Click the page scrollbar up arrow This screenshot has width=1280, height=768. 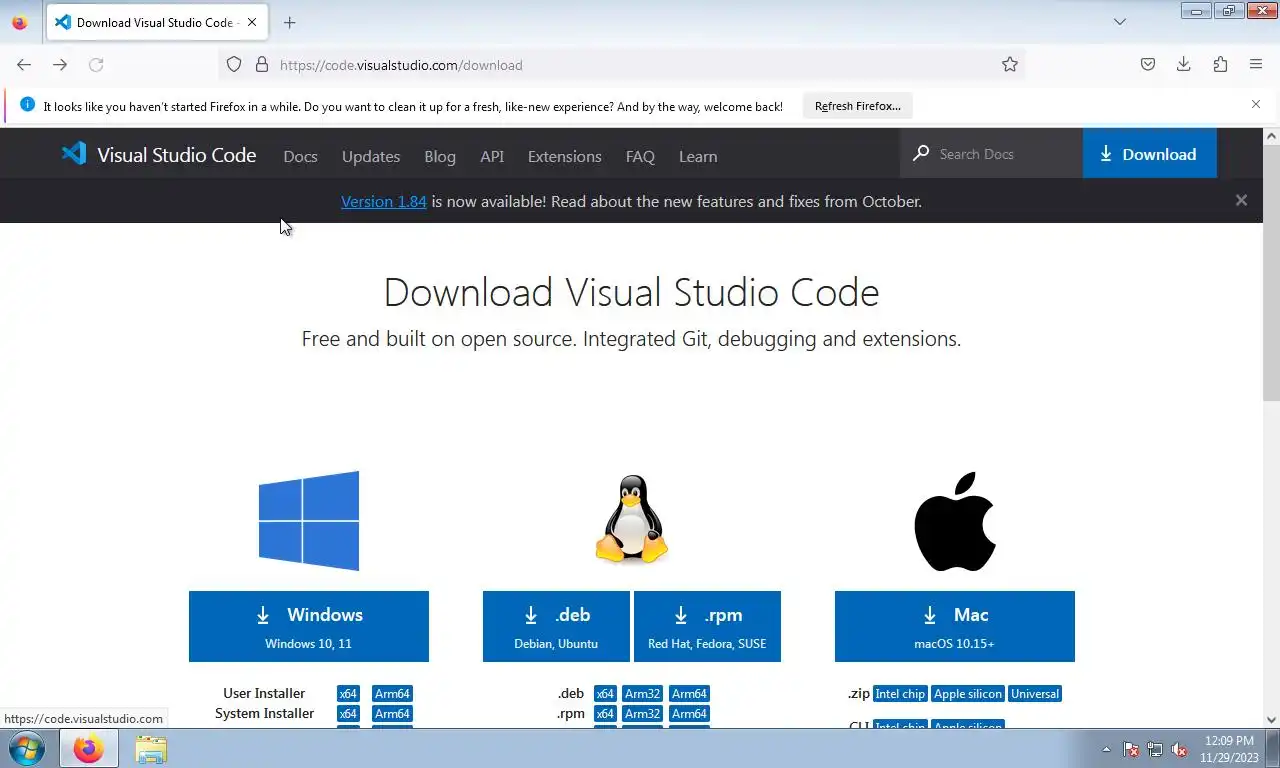tap(1271, 136)
